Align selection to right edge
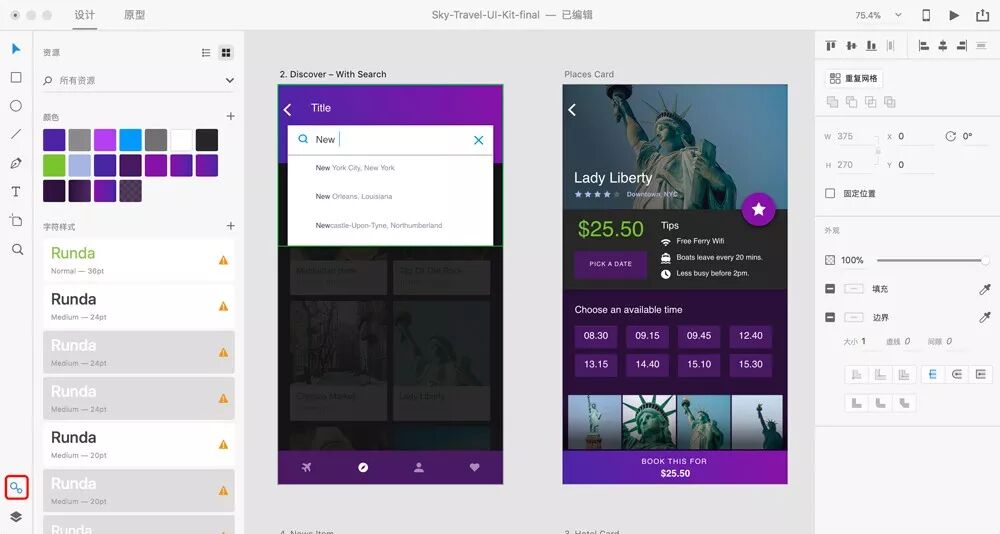Screen dimensions: 1000x534 pos(962,45)
